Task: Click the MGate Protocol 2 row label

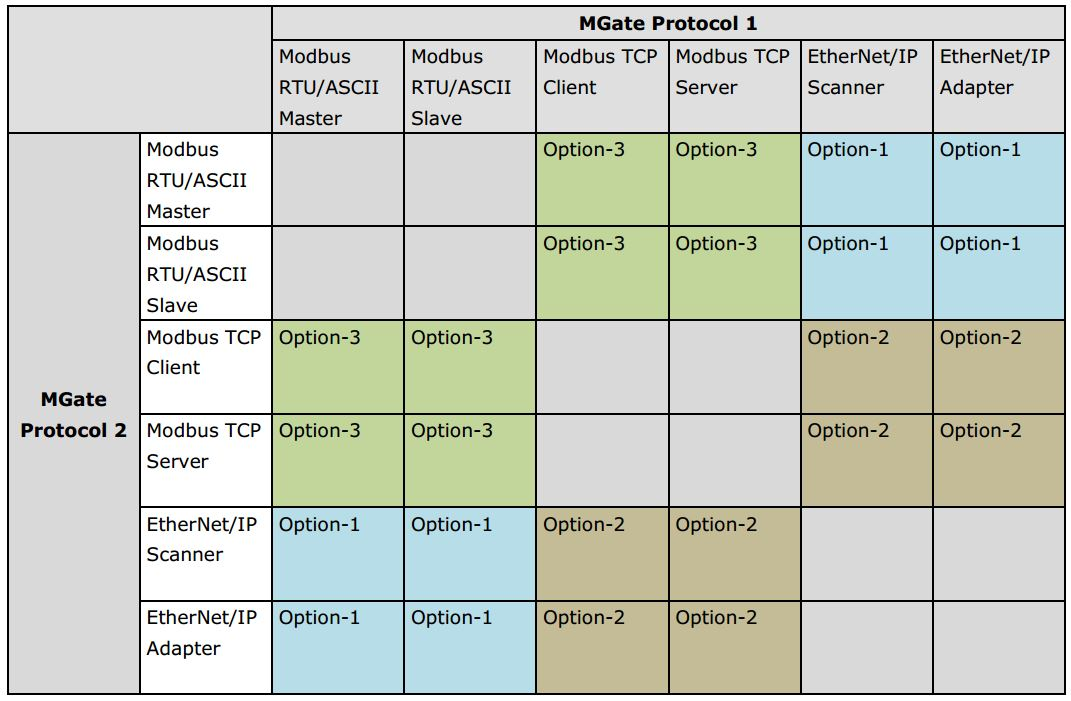Action: pos(74,415)
